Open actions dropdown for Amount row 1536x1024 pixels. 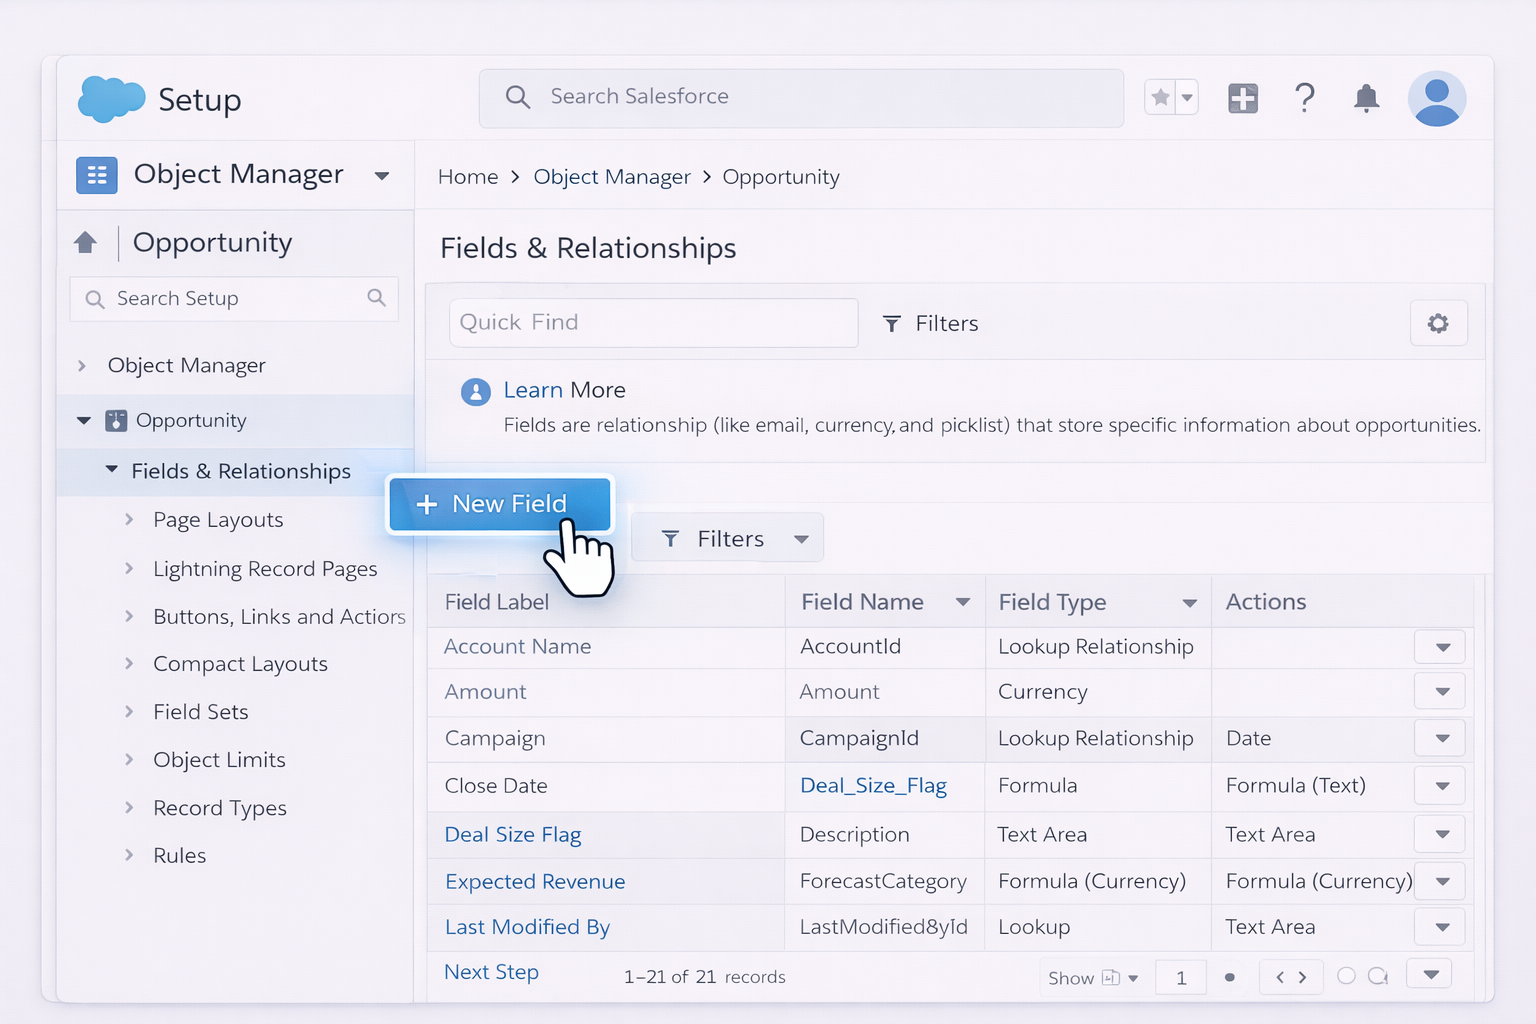pyautogui.click(x=1440, y=691)
